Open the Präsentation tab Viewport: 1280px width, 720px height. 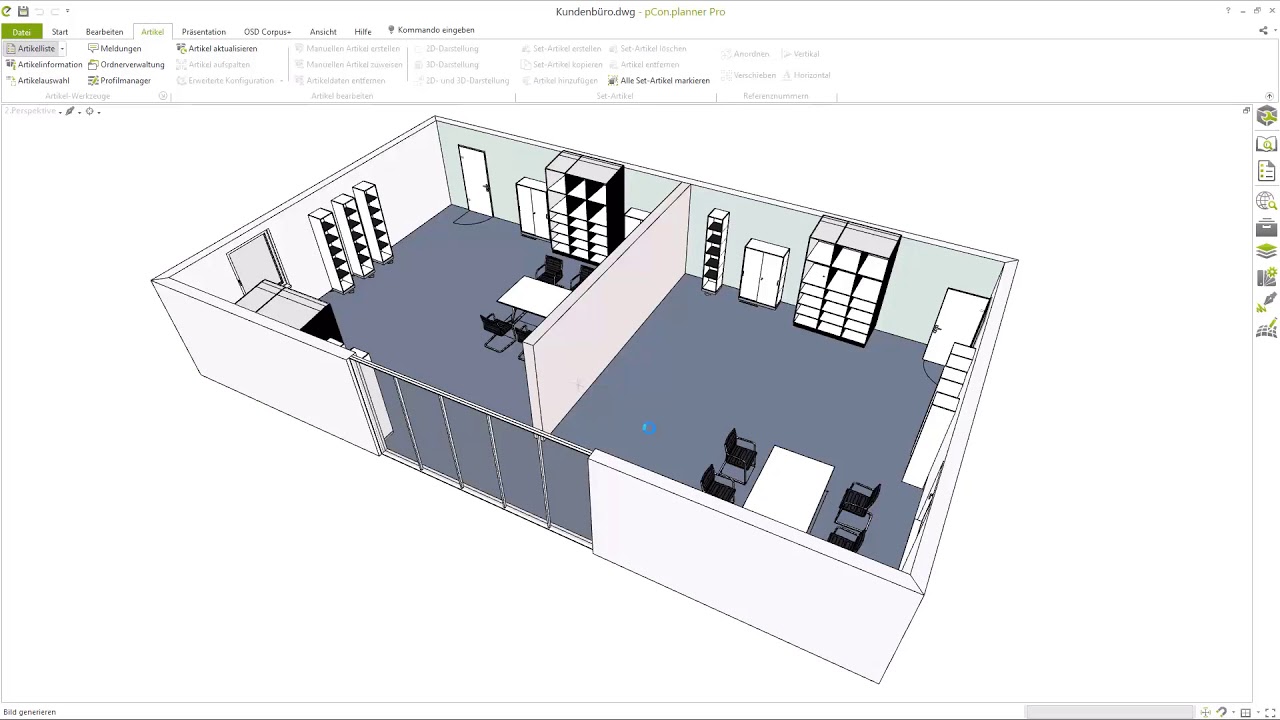tap(204, 31)
